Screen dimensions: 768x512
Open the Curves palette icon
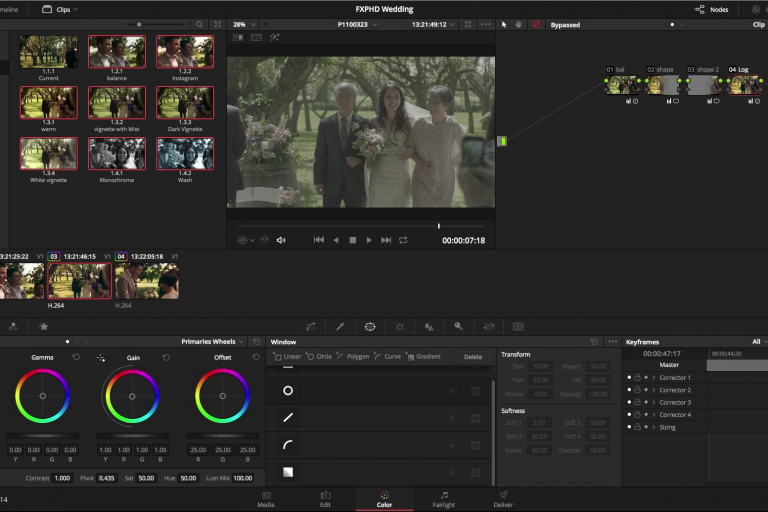pyautogui.click(x=311, y=327)
